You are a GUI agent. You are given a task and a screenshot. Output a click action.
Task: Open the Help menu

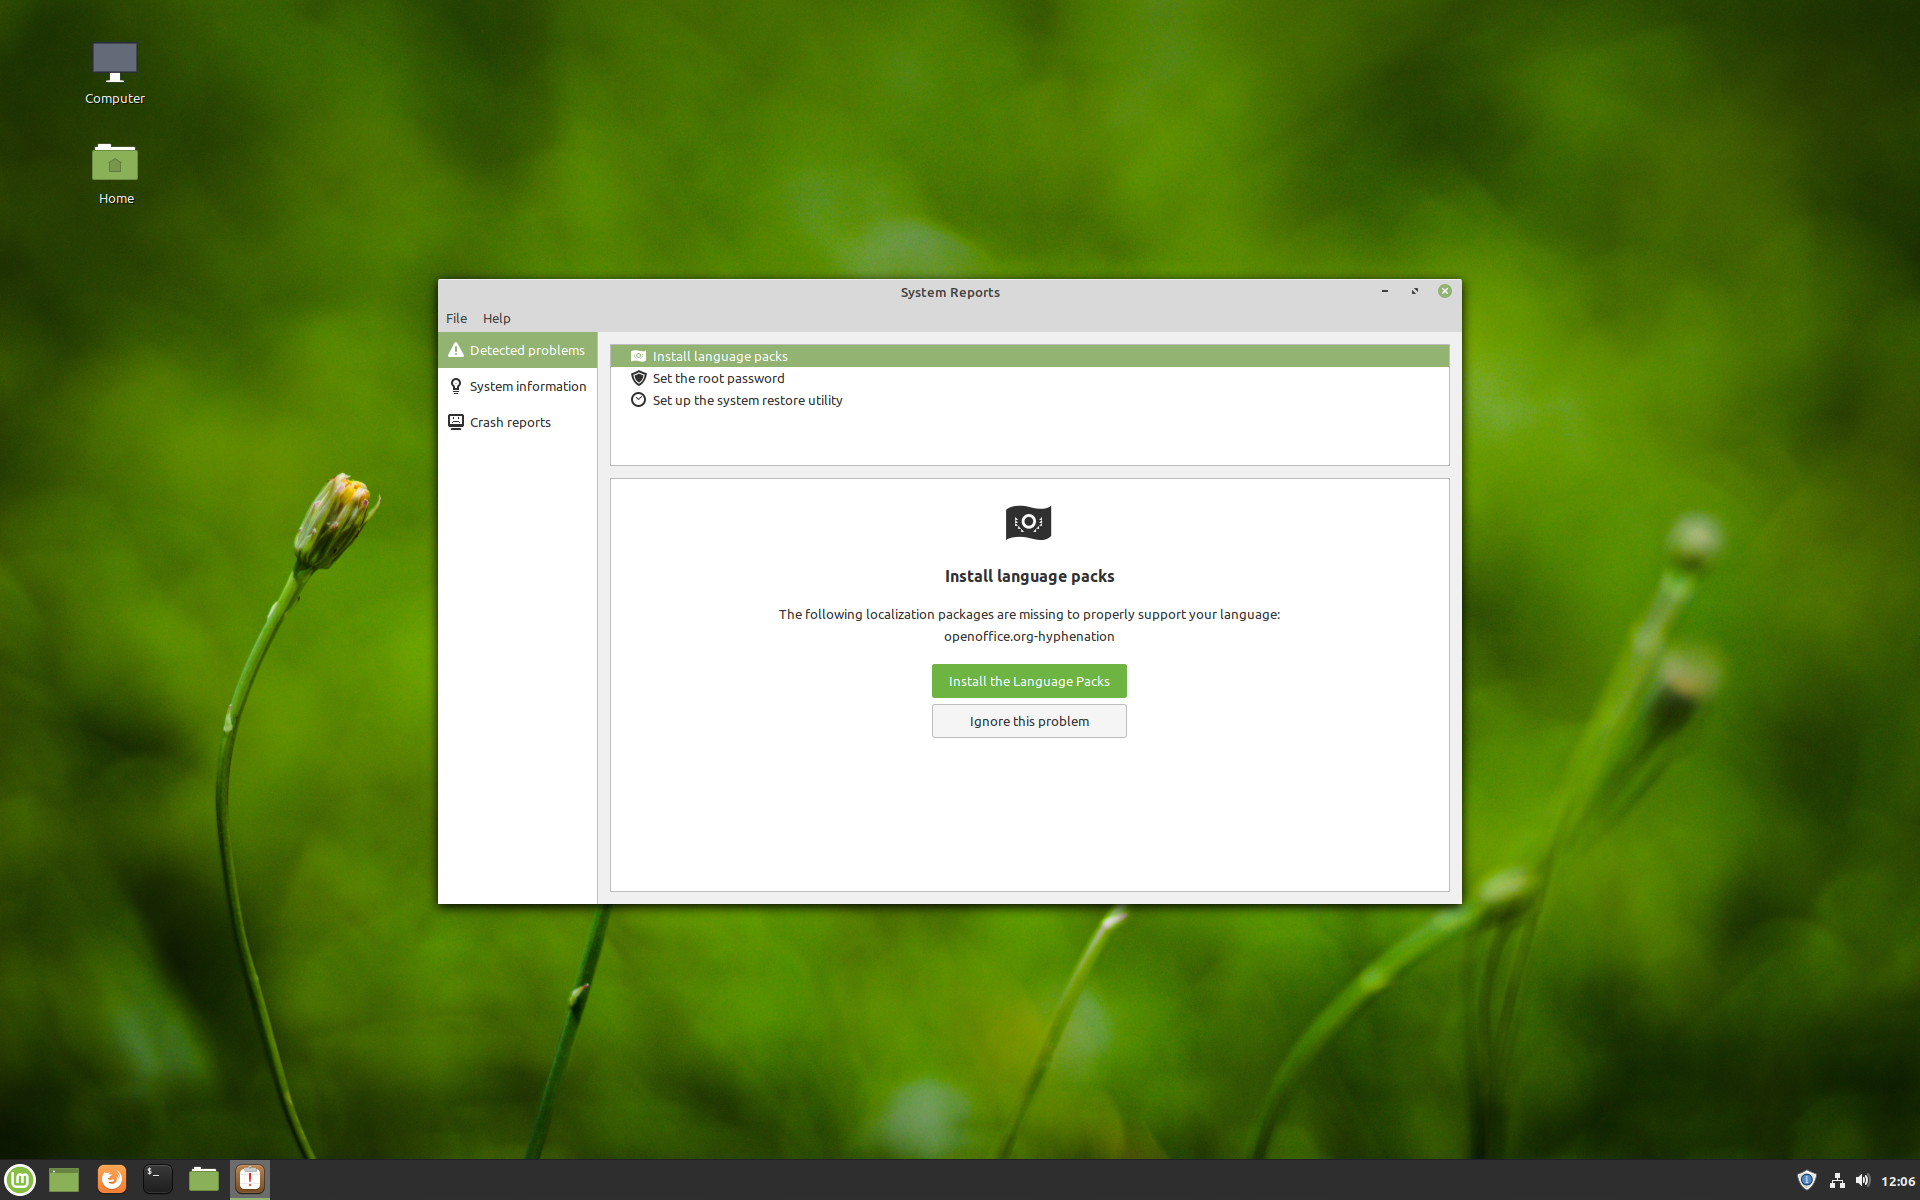(496, 318)
